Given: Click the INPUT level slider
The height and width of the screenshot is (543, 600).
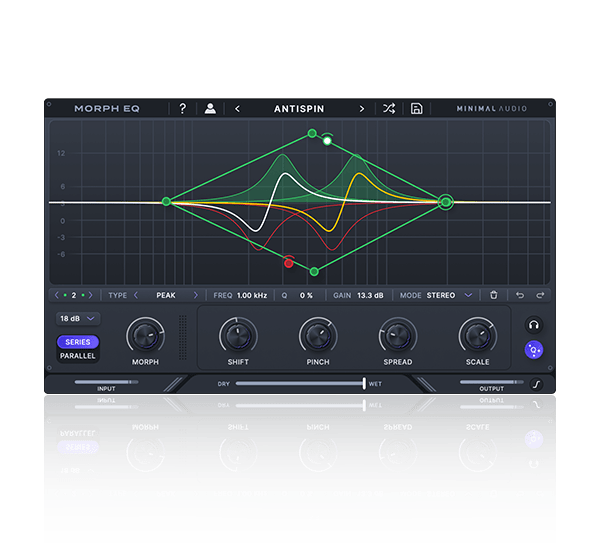Looking at the screenshot, I should pyautogui.click(x=106, y=382).
